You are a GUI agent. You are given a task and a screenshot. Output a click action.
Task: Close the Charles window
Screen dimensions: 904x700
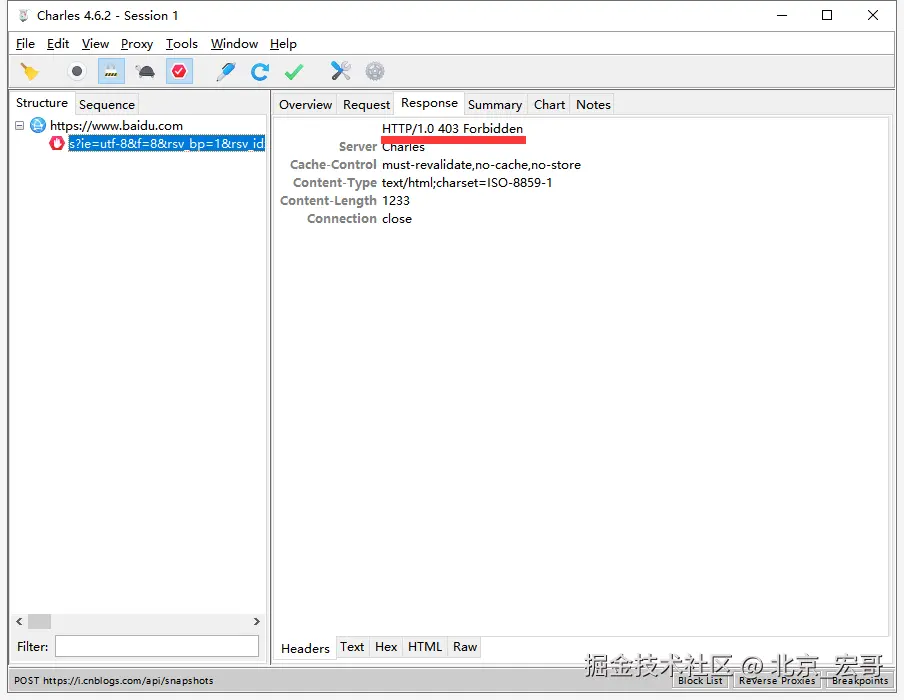tap(873, 16)
